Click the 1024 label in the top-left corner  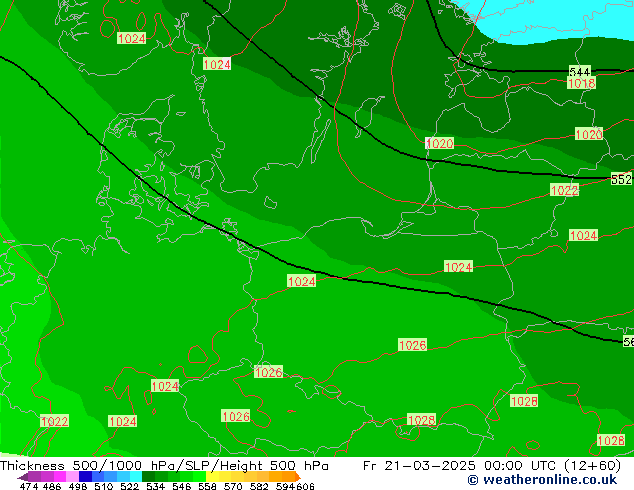click(131, 38)
